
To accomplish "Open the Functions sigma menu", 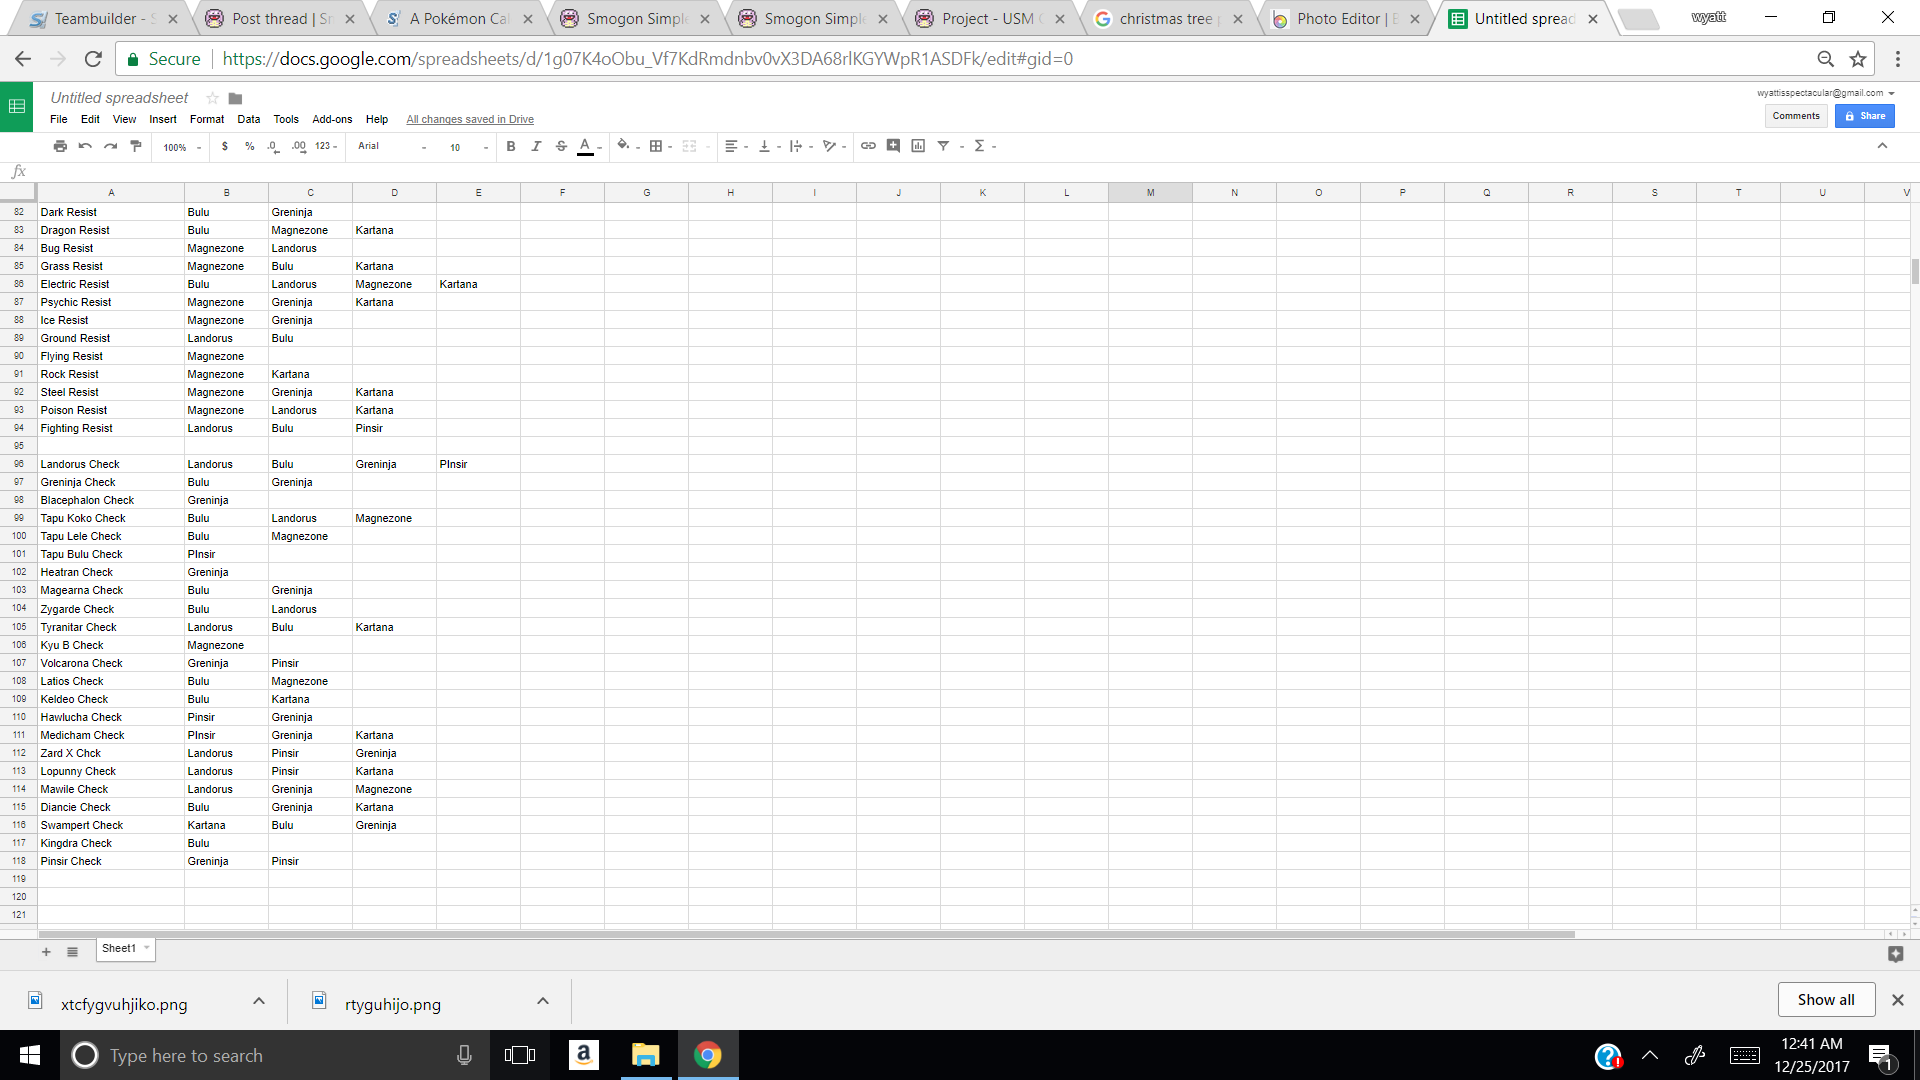I will click(985, 146).
